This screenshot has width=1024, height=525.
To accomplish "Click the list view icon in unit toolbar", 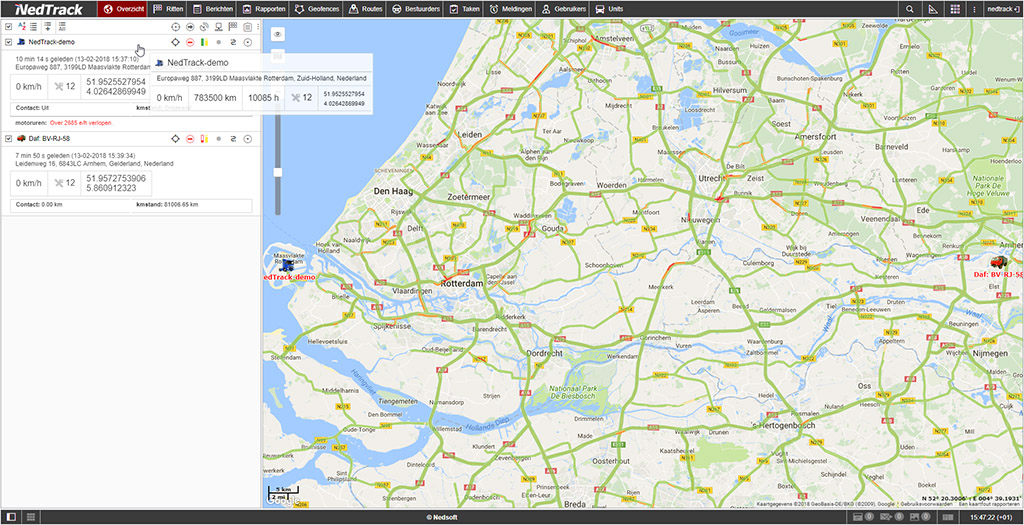I will [33, 27].
